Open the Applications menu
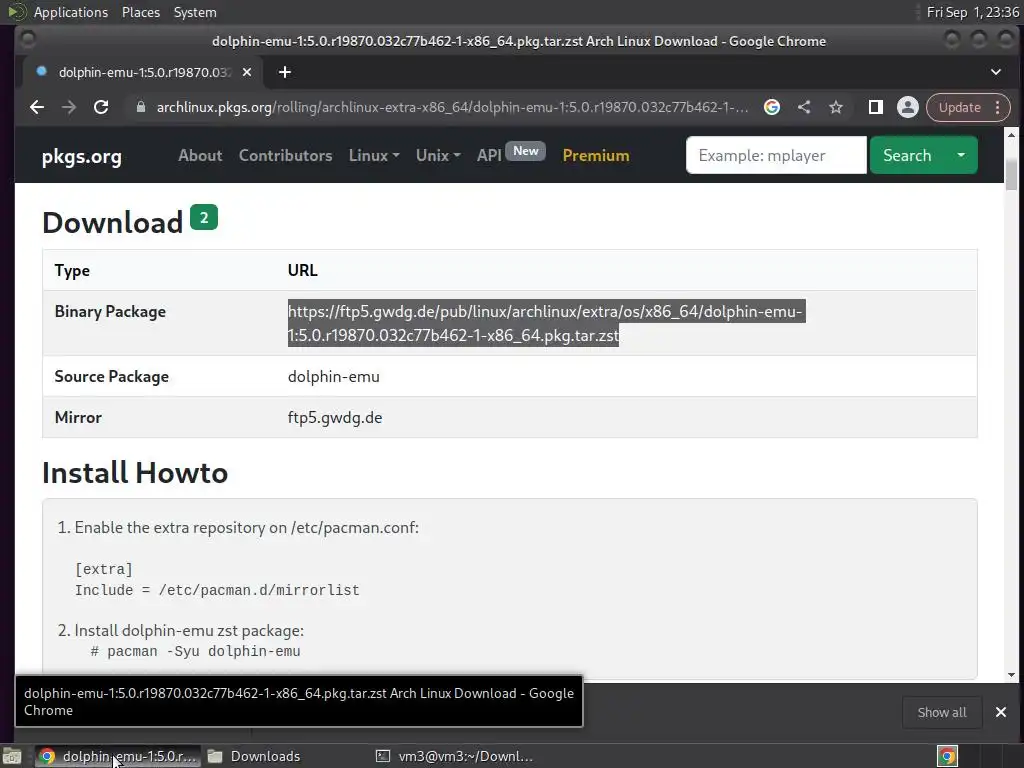Screen dimensions: 1024x768 click(71, 12)
